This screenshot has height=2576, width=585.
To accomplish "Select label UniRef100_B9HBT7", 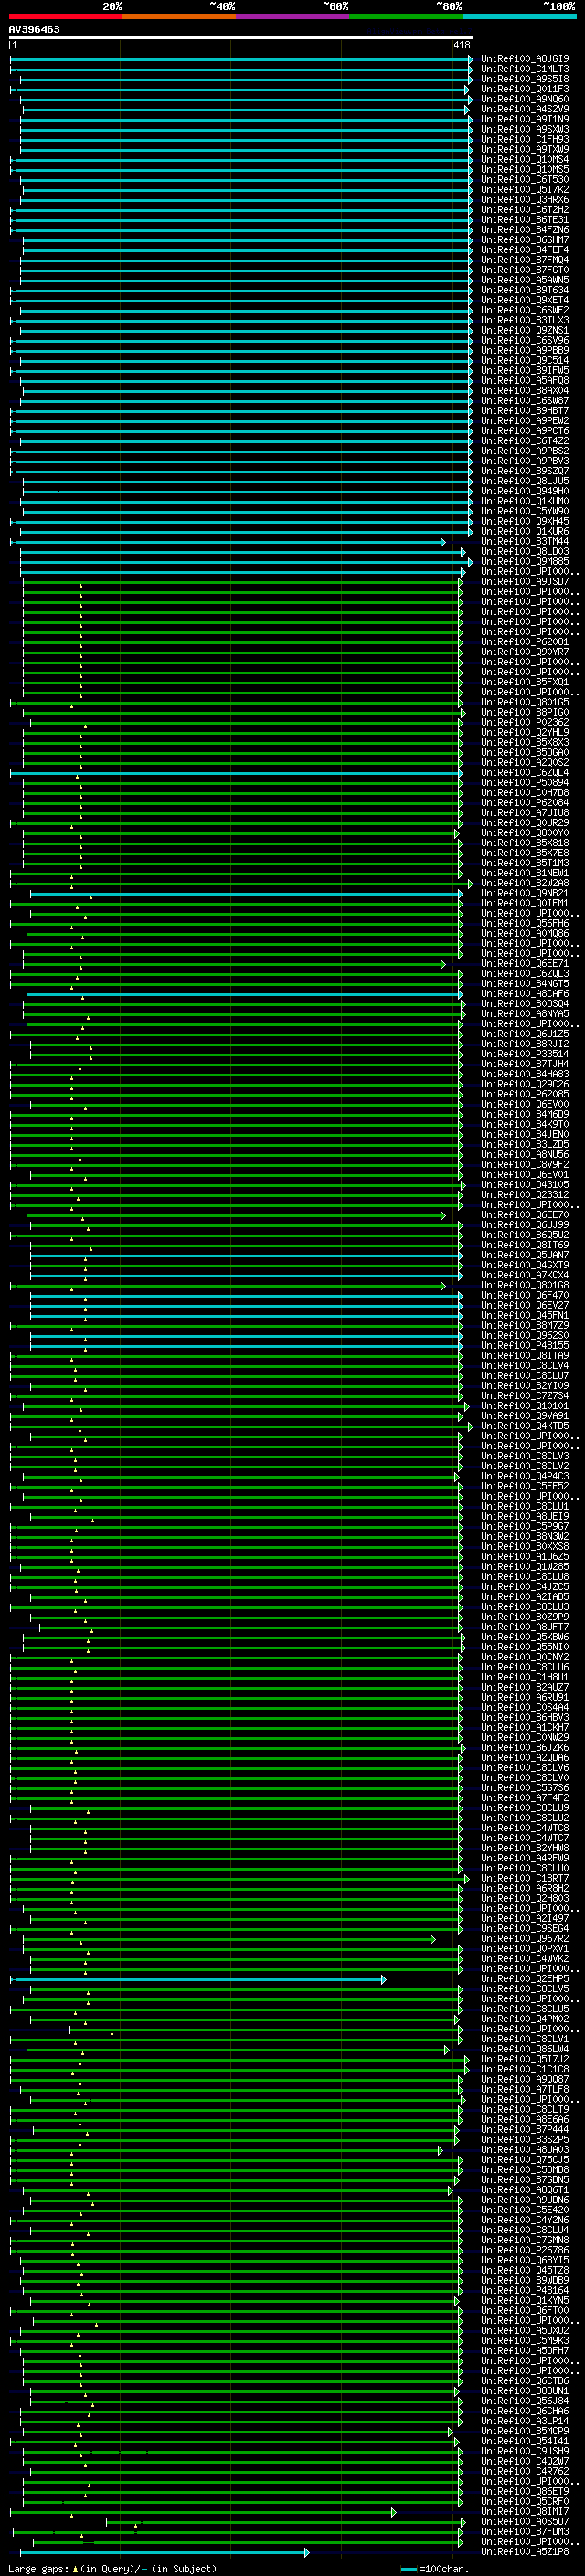I will tap(525, 411).
